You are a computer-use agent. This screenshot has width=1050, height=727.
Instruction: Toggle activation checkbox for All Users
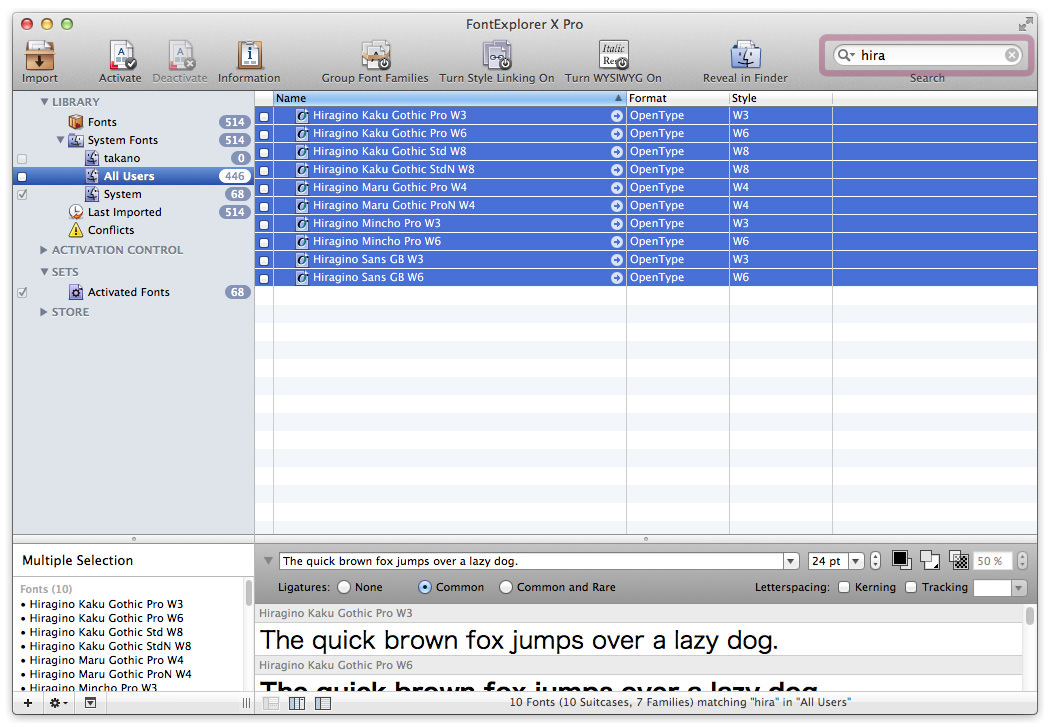22,177
